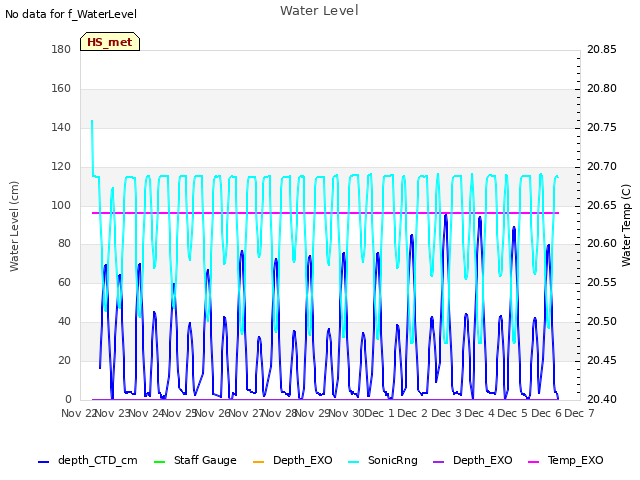Click the 'Dec 1' x-axis date label
The width and height of the screenshot is (640, 480).
(x=379, y=413)
